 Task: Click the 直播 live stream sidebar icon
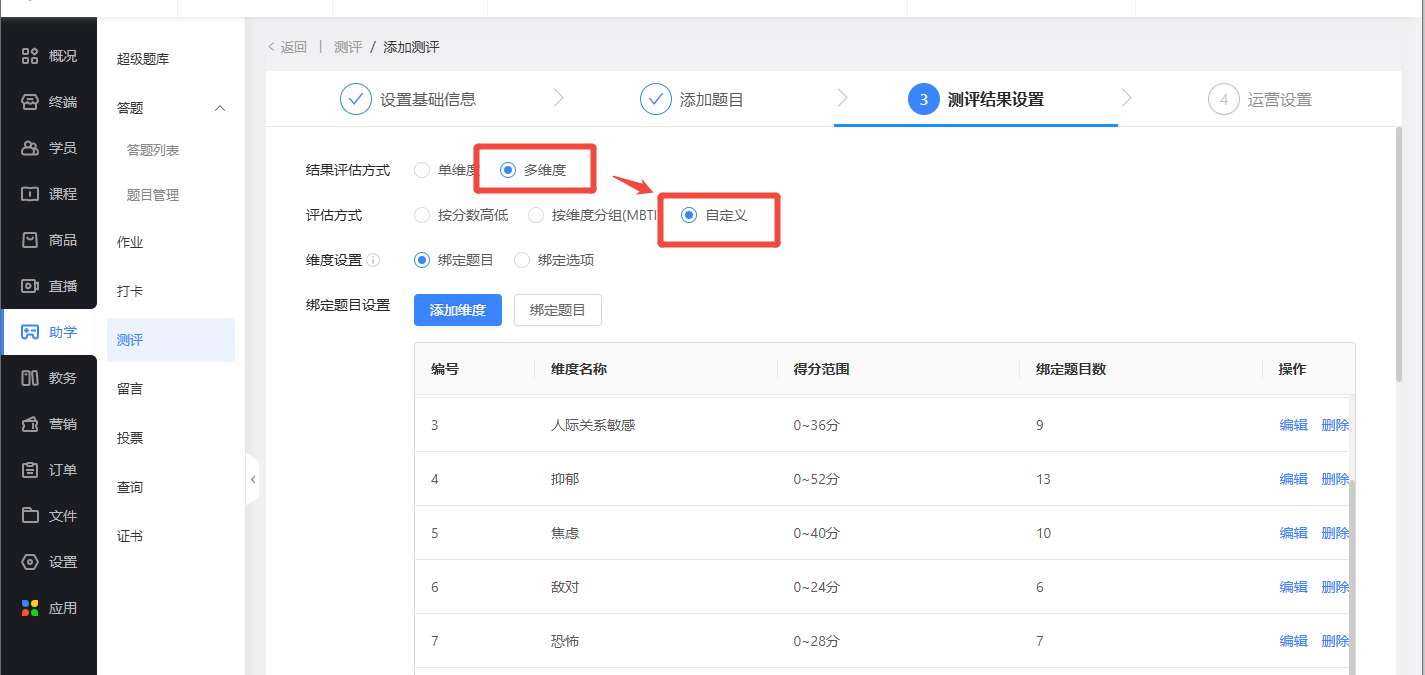click(x=30, y=286)
